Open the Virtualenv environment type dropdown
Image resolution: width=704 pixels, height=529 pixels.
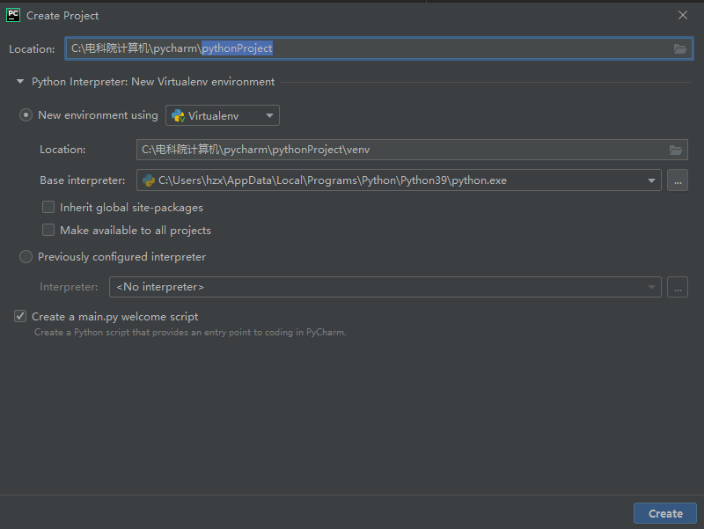click(223, 115)
